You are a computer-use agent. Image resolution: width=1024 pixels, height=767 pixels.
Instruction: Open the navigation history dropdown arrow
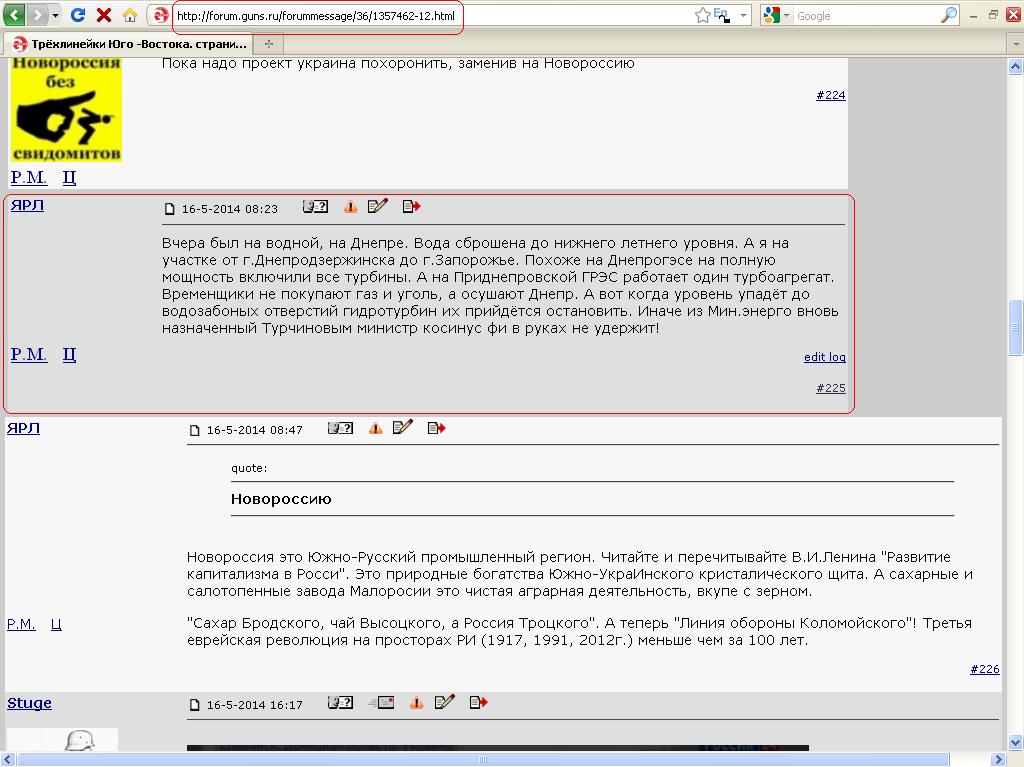(x=55, y=16)
